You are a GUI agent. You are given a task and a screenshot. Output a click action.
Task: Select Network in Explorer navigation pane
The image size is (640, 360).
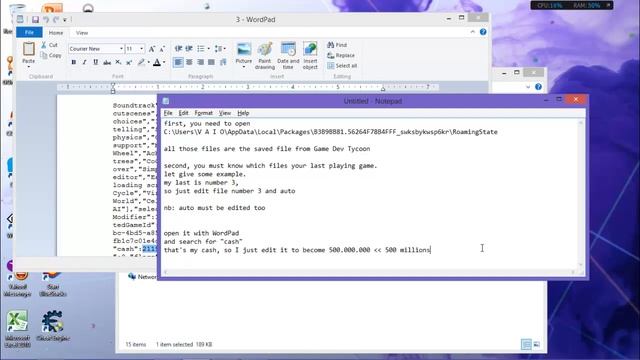[x=142, y=277]
